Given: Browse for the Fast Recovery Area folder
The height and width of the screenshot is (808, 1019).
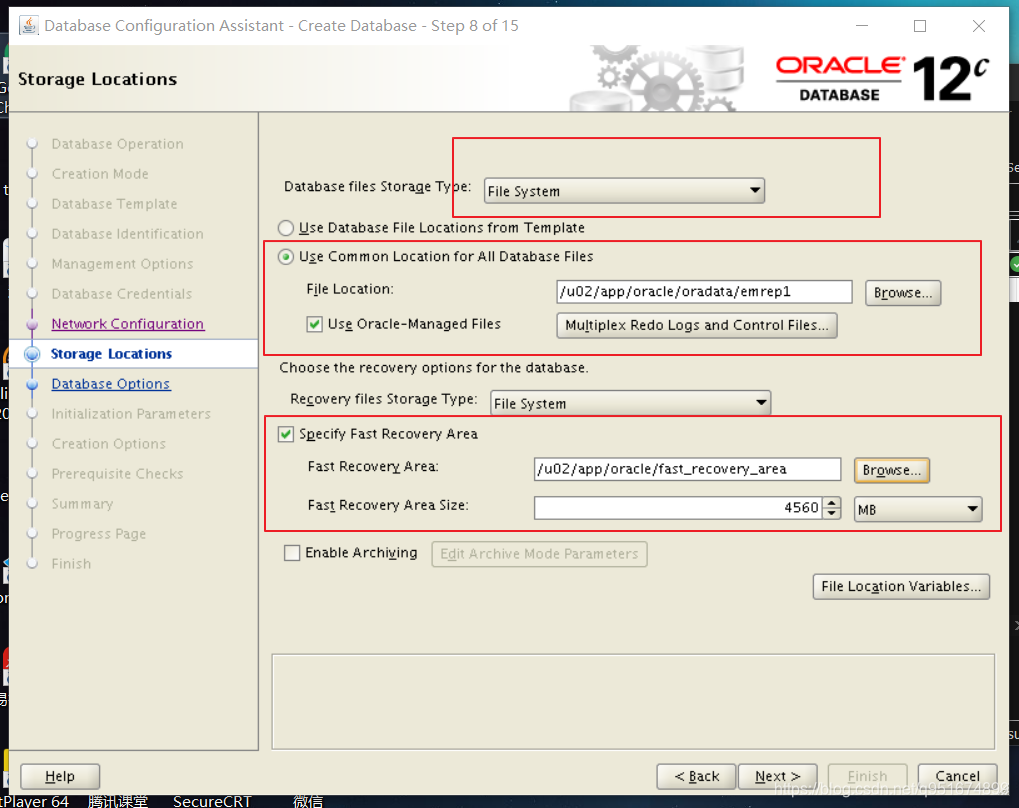Looking at the screenshot, I should click(890, 469).
